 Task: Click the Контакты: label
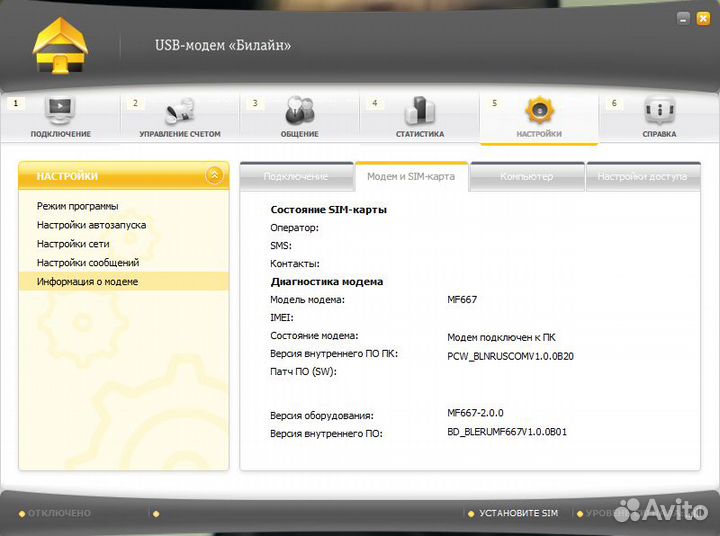[x=295, y=264]
